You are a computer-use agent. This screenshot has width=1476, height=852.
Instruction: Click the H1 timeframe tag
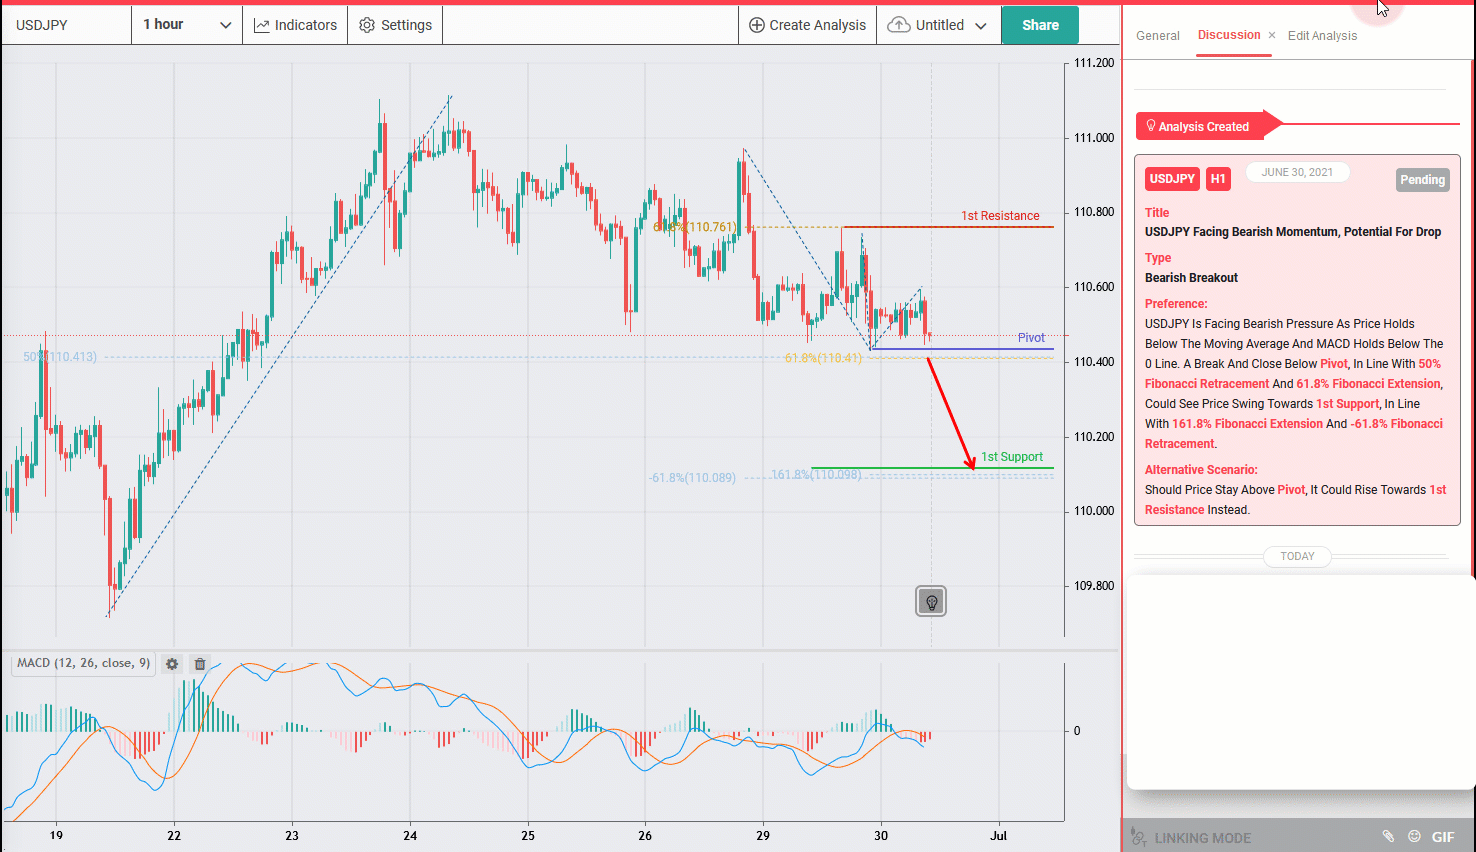click(x=1218, y=179)
